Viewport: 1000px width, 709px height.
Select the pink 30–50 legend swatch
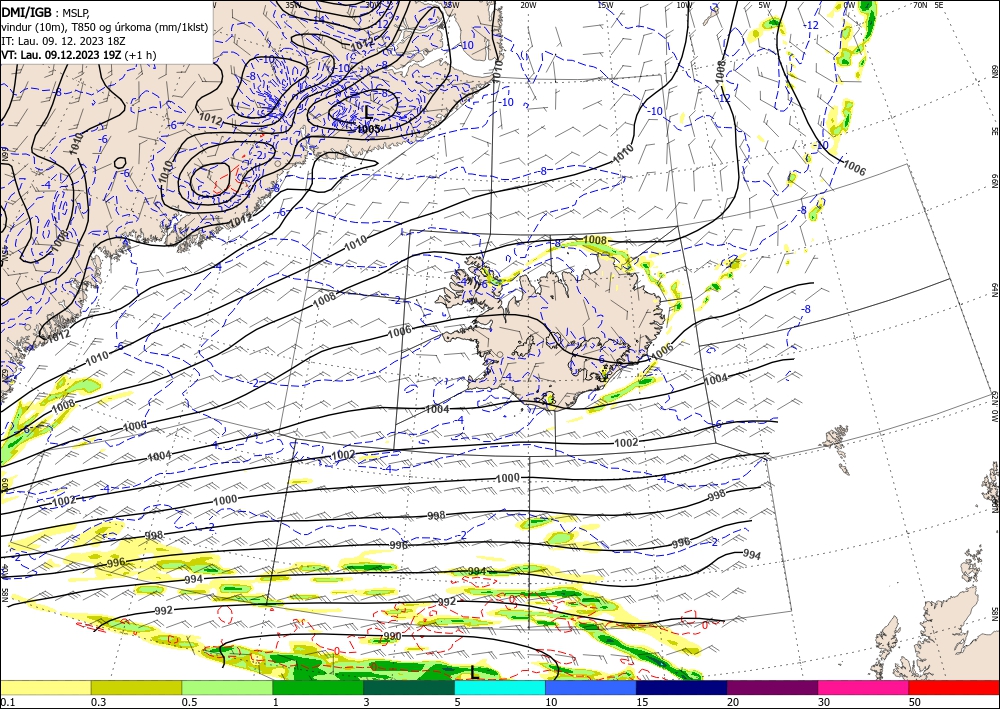coord(864,687)
